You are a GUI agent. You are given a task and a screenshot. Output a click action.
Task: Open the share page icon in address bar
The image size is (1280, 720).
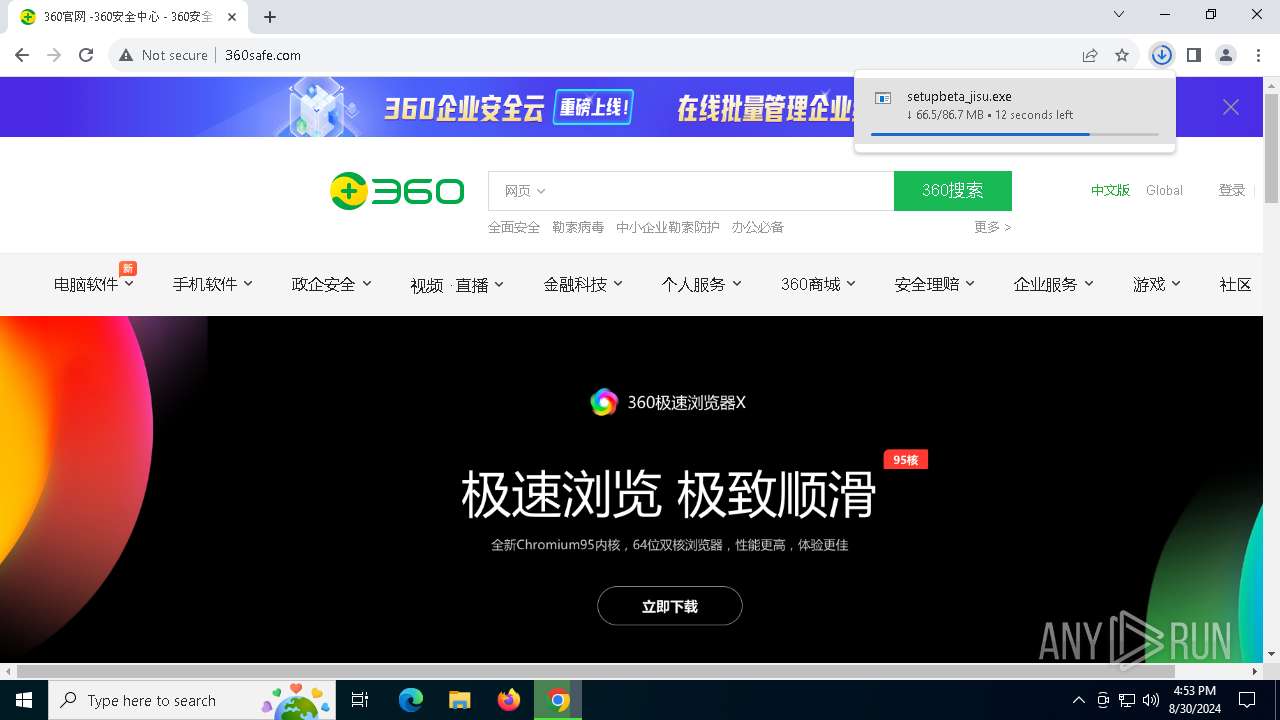click(x=1090, y=55)
